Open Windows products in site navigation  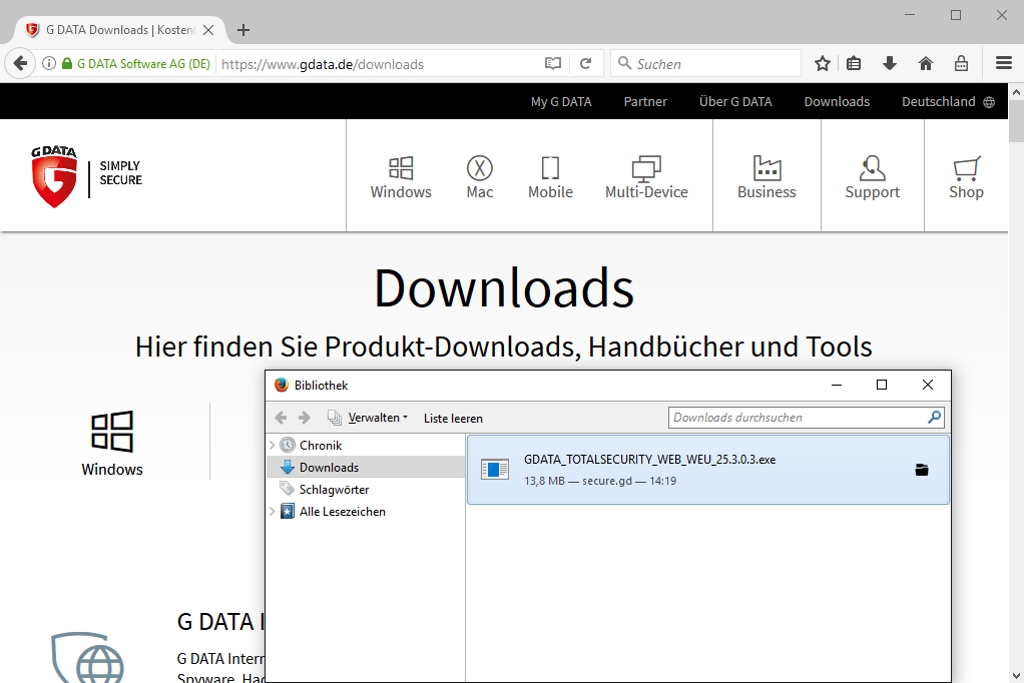click(x=401, y=177)
